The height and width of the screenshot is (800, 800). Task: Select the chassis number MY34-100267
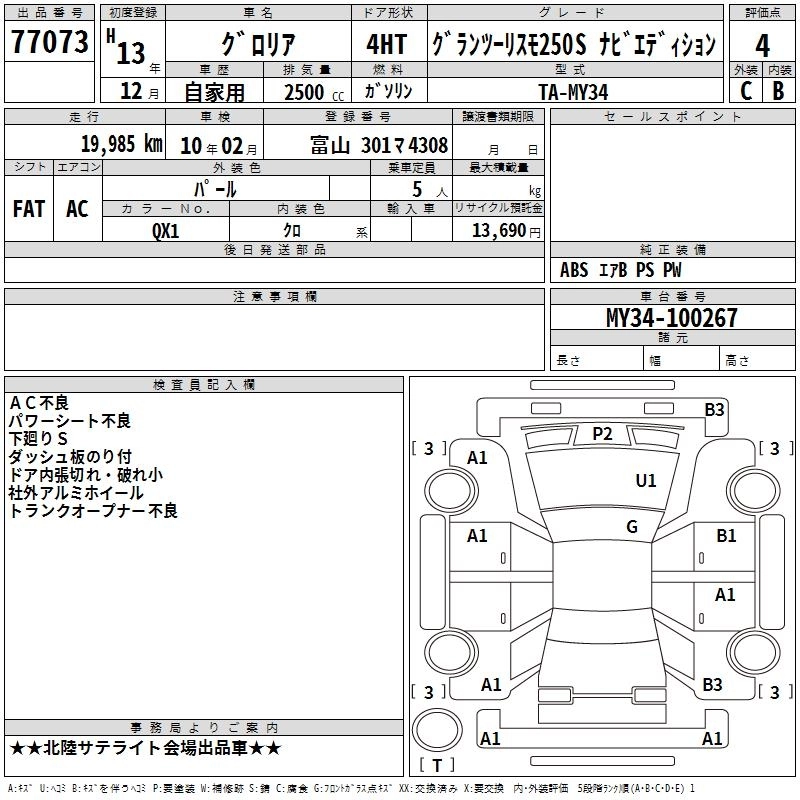[x=671, y=317]
